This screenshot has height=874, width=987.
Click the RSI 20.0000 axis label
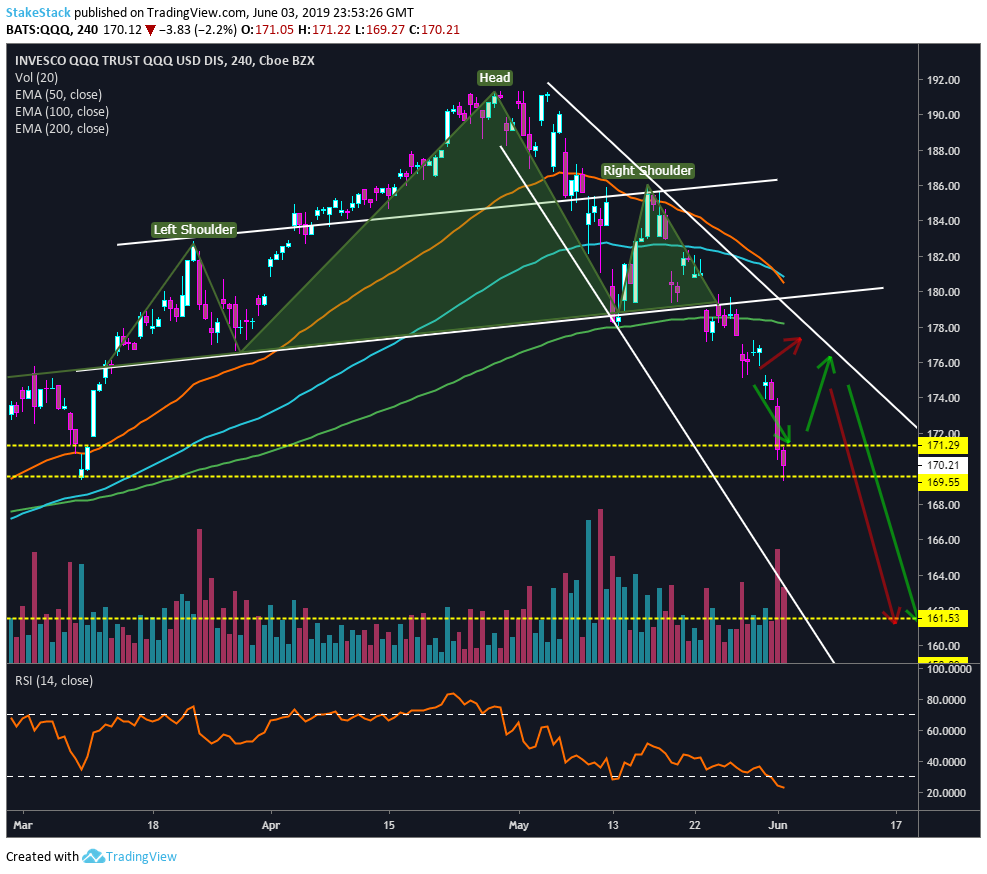point(946,793)
